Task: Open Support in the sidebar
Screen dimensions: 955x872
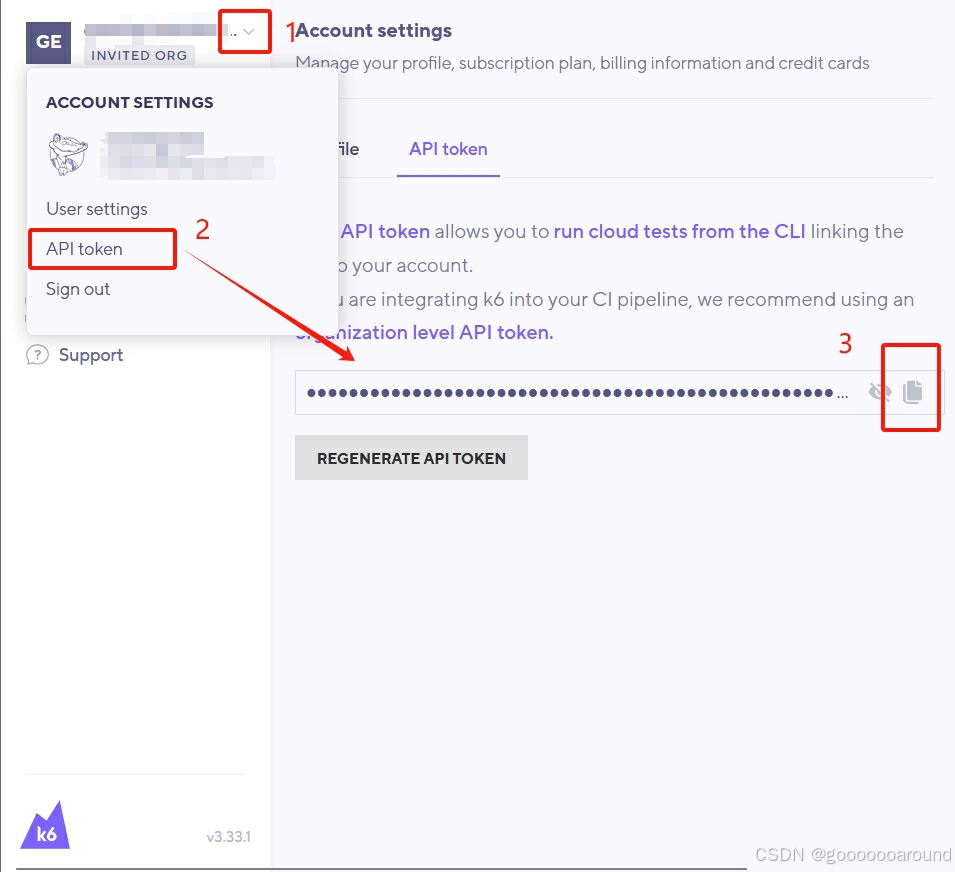Action: click(x=91, y=355)
